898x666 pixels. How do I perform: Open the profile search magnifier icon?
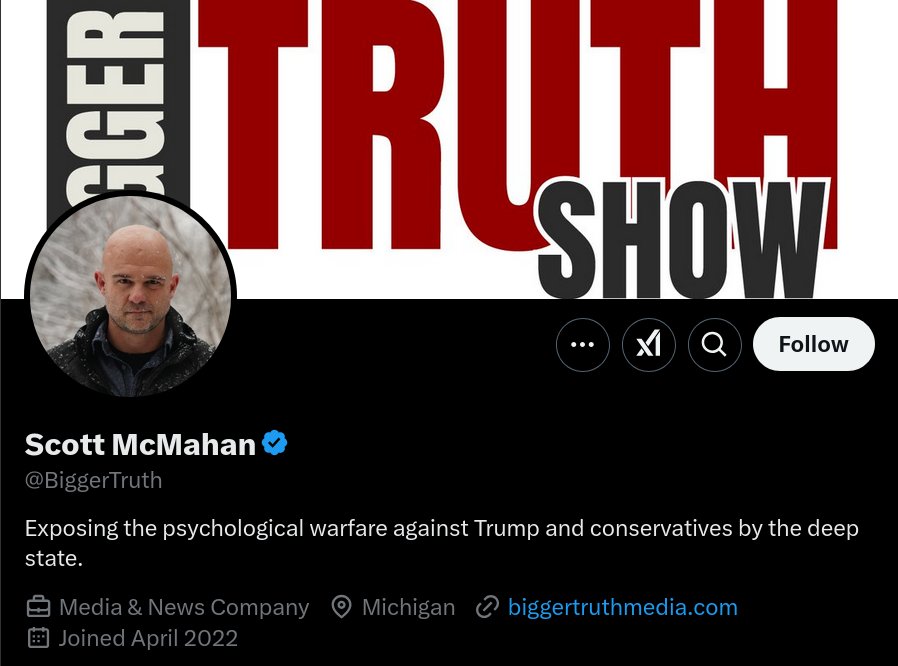pyautogui.click(x=714, y=345)
